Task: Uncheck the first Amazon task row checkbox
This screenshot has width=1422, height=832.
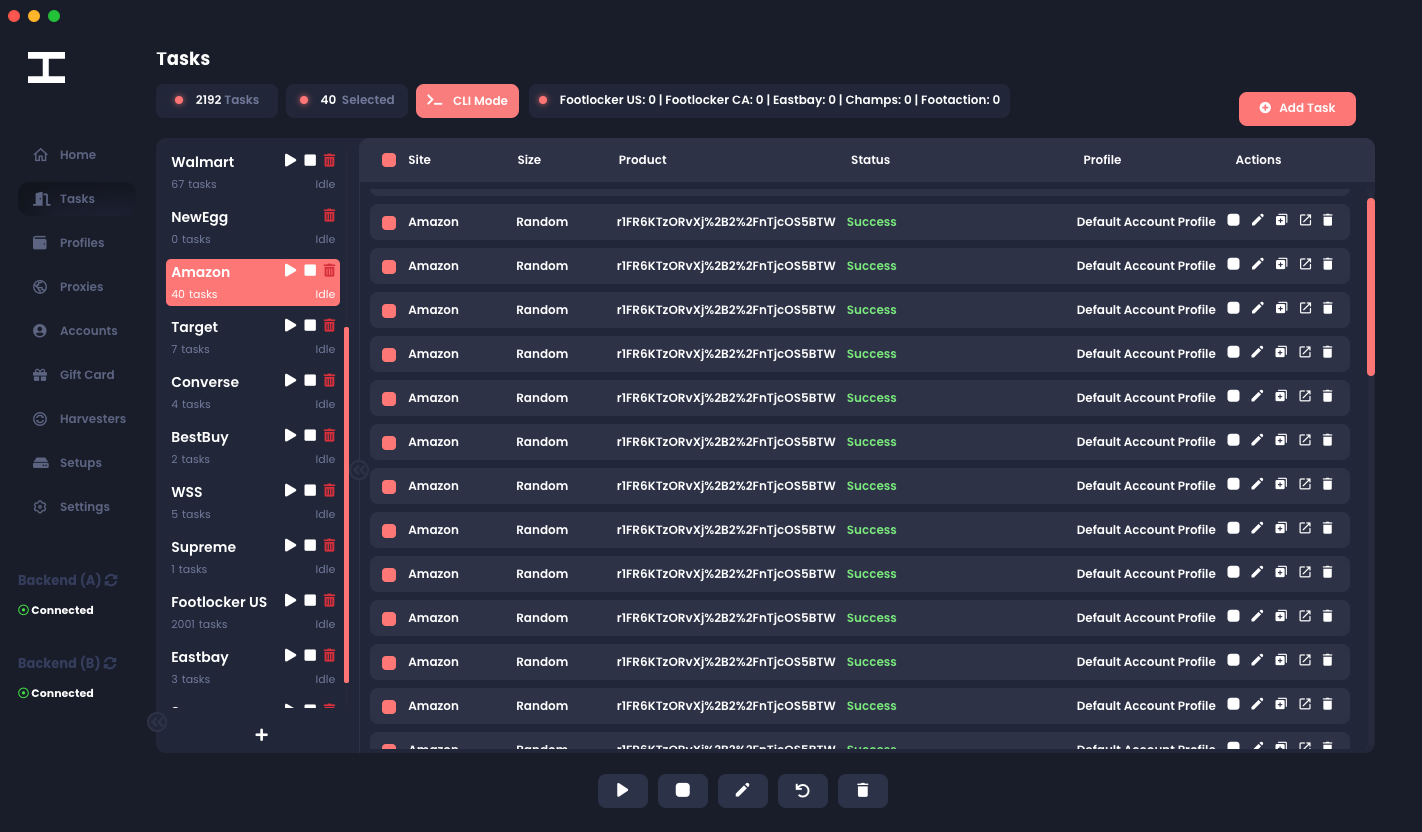Action: (389, 222)
